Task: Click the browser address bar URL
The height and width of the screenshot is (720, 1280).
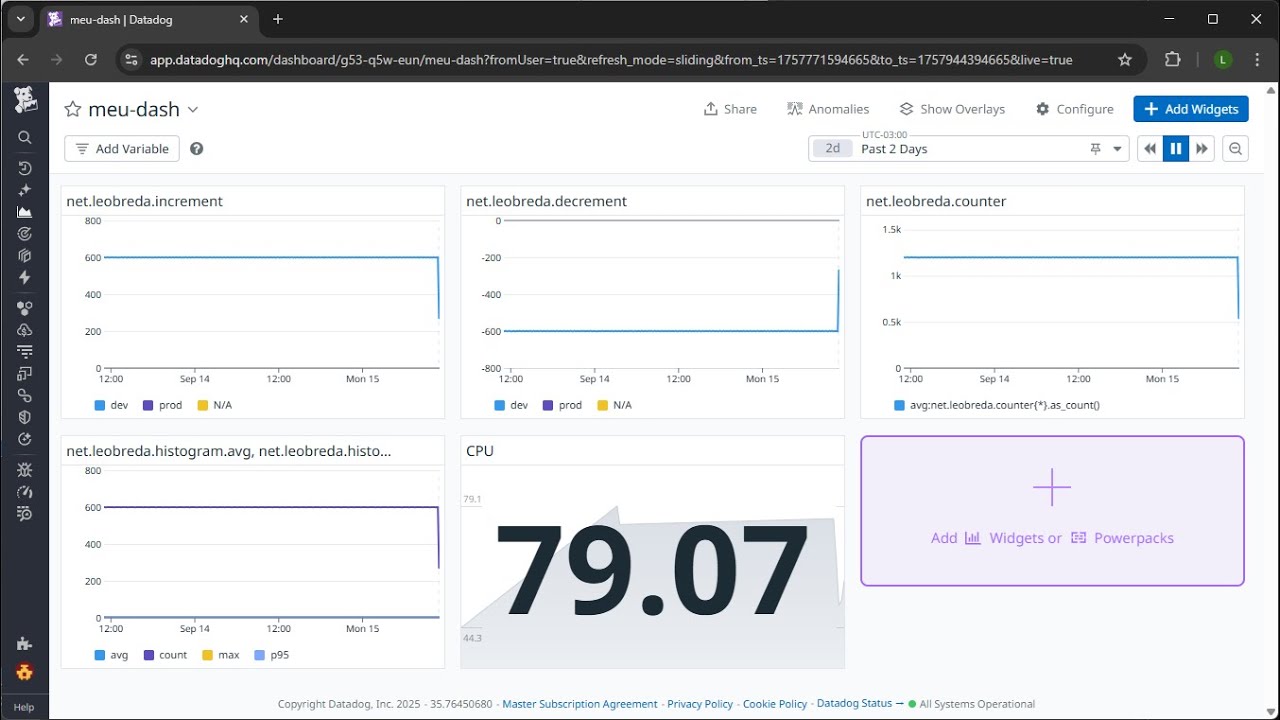Action: (611, 60)
